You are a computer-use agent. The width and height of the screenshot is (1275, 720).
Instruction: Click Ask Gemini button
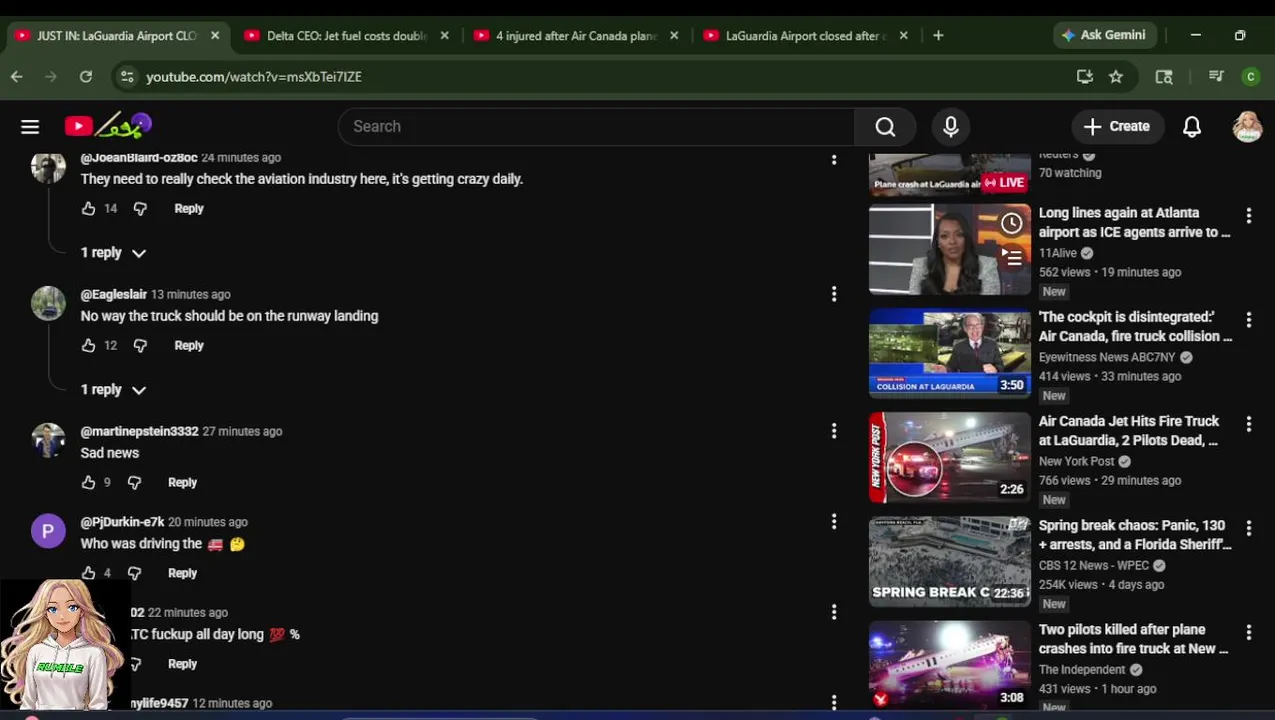click(x=1104, y=35)
